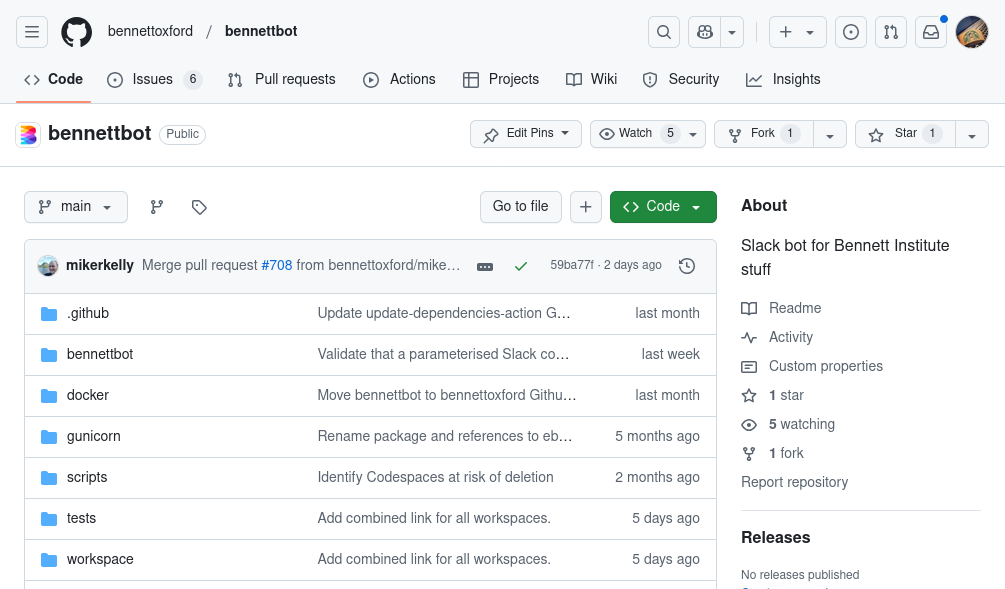1005x589 pixels.
Task: Open pull requests icon in header
Action: (x=891, y=32)
